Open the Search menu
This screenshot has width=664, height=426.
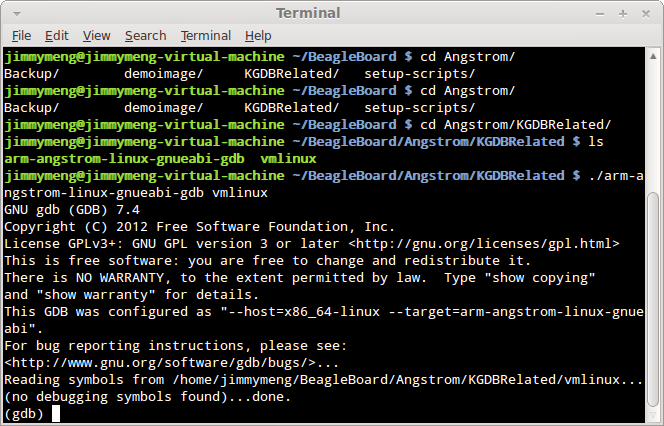(x=146, y=36)
